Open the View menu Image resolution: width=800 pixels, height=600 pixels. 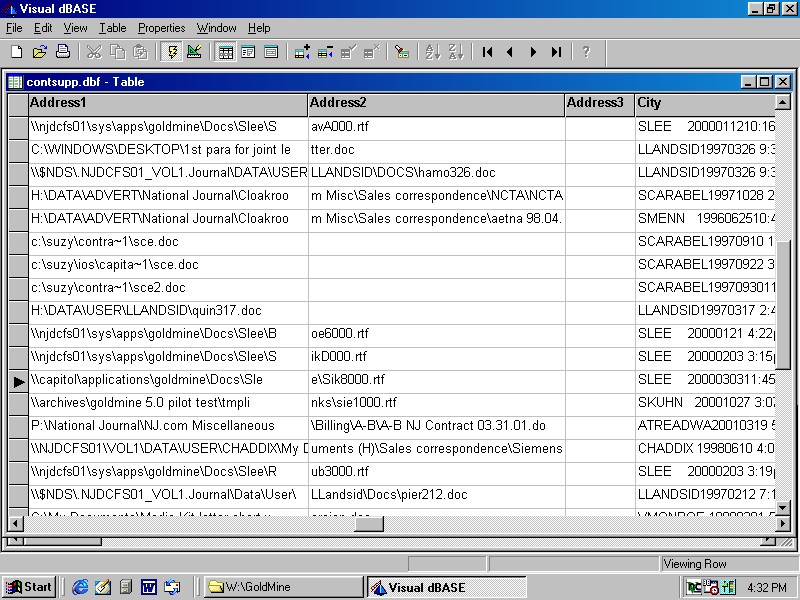[x=76, y=28]
